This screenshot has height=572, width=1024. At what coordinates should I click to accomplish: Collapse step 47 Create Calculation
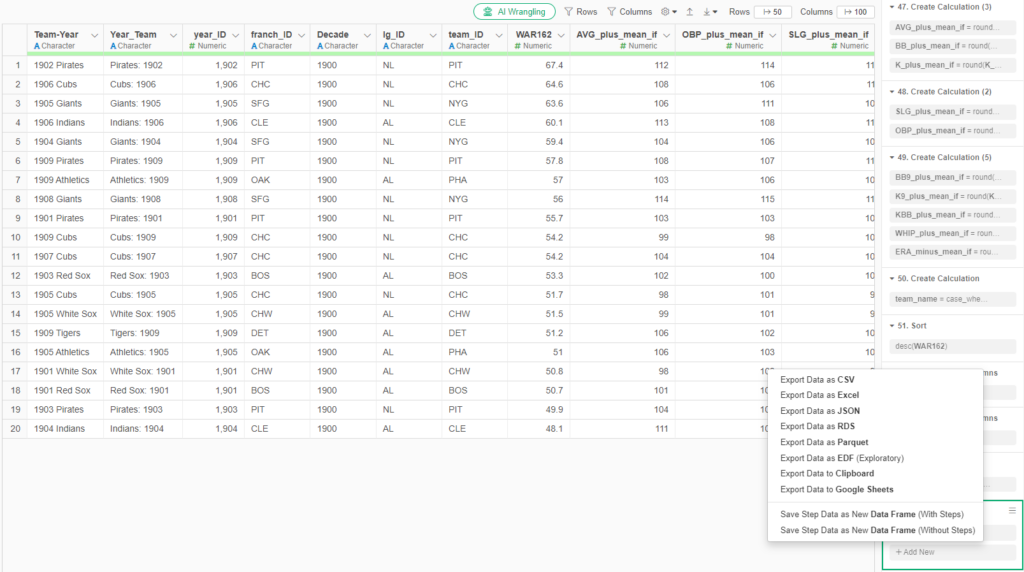[x=891, y=6]
